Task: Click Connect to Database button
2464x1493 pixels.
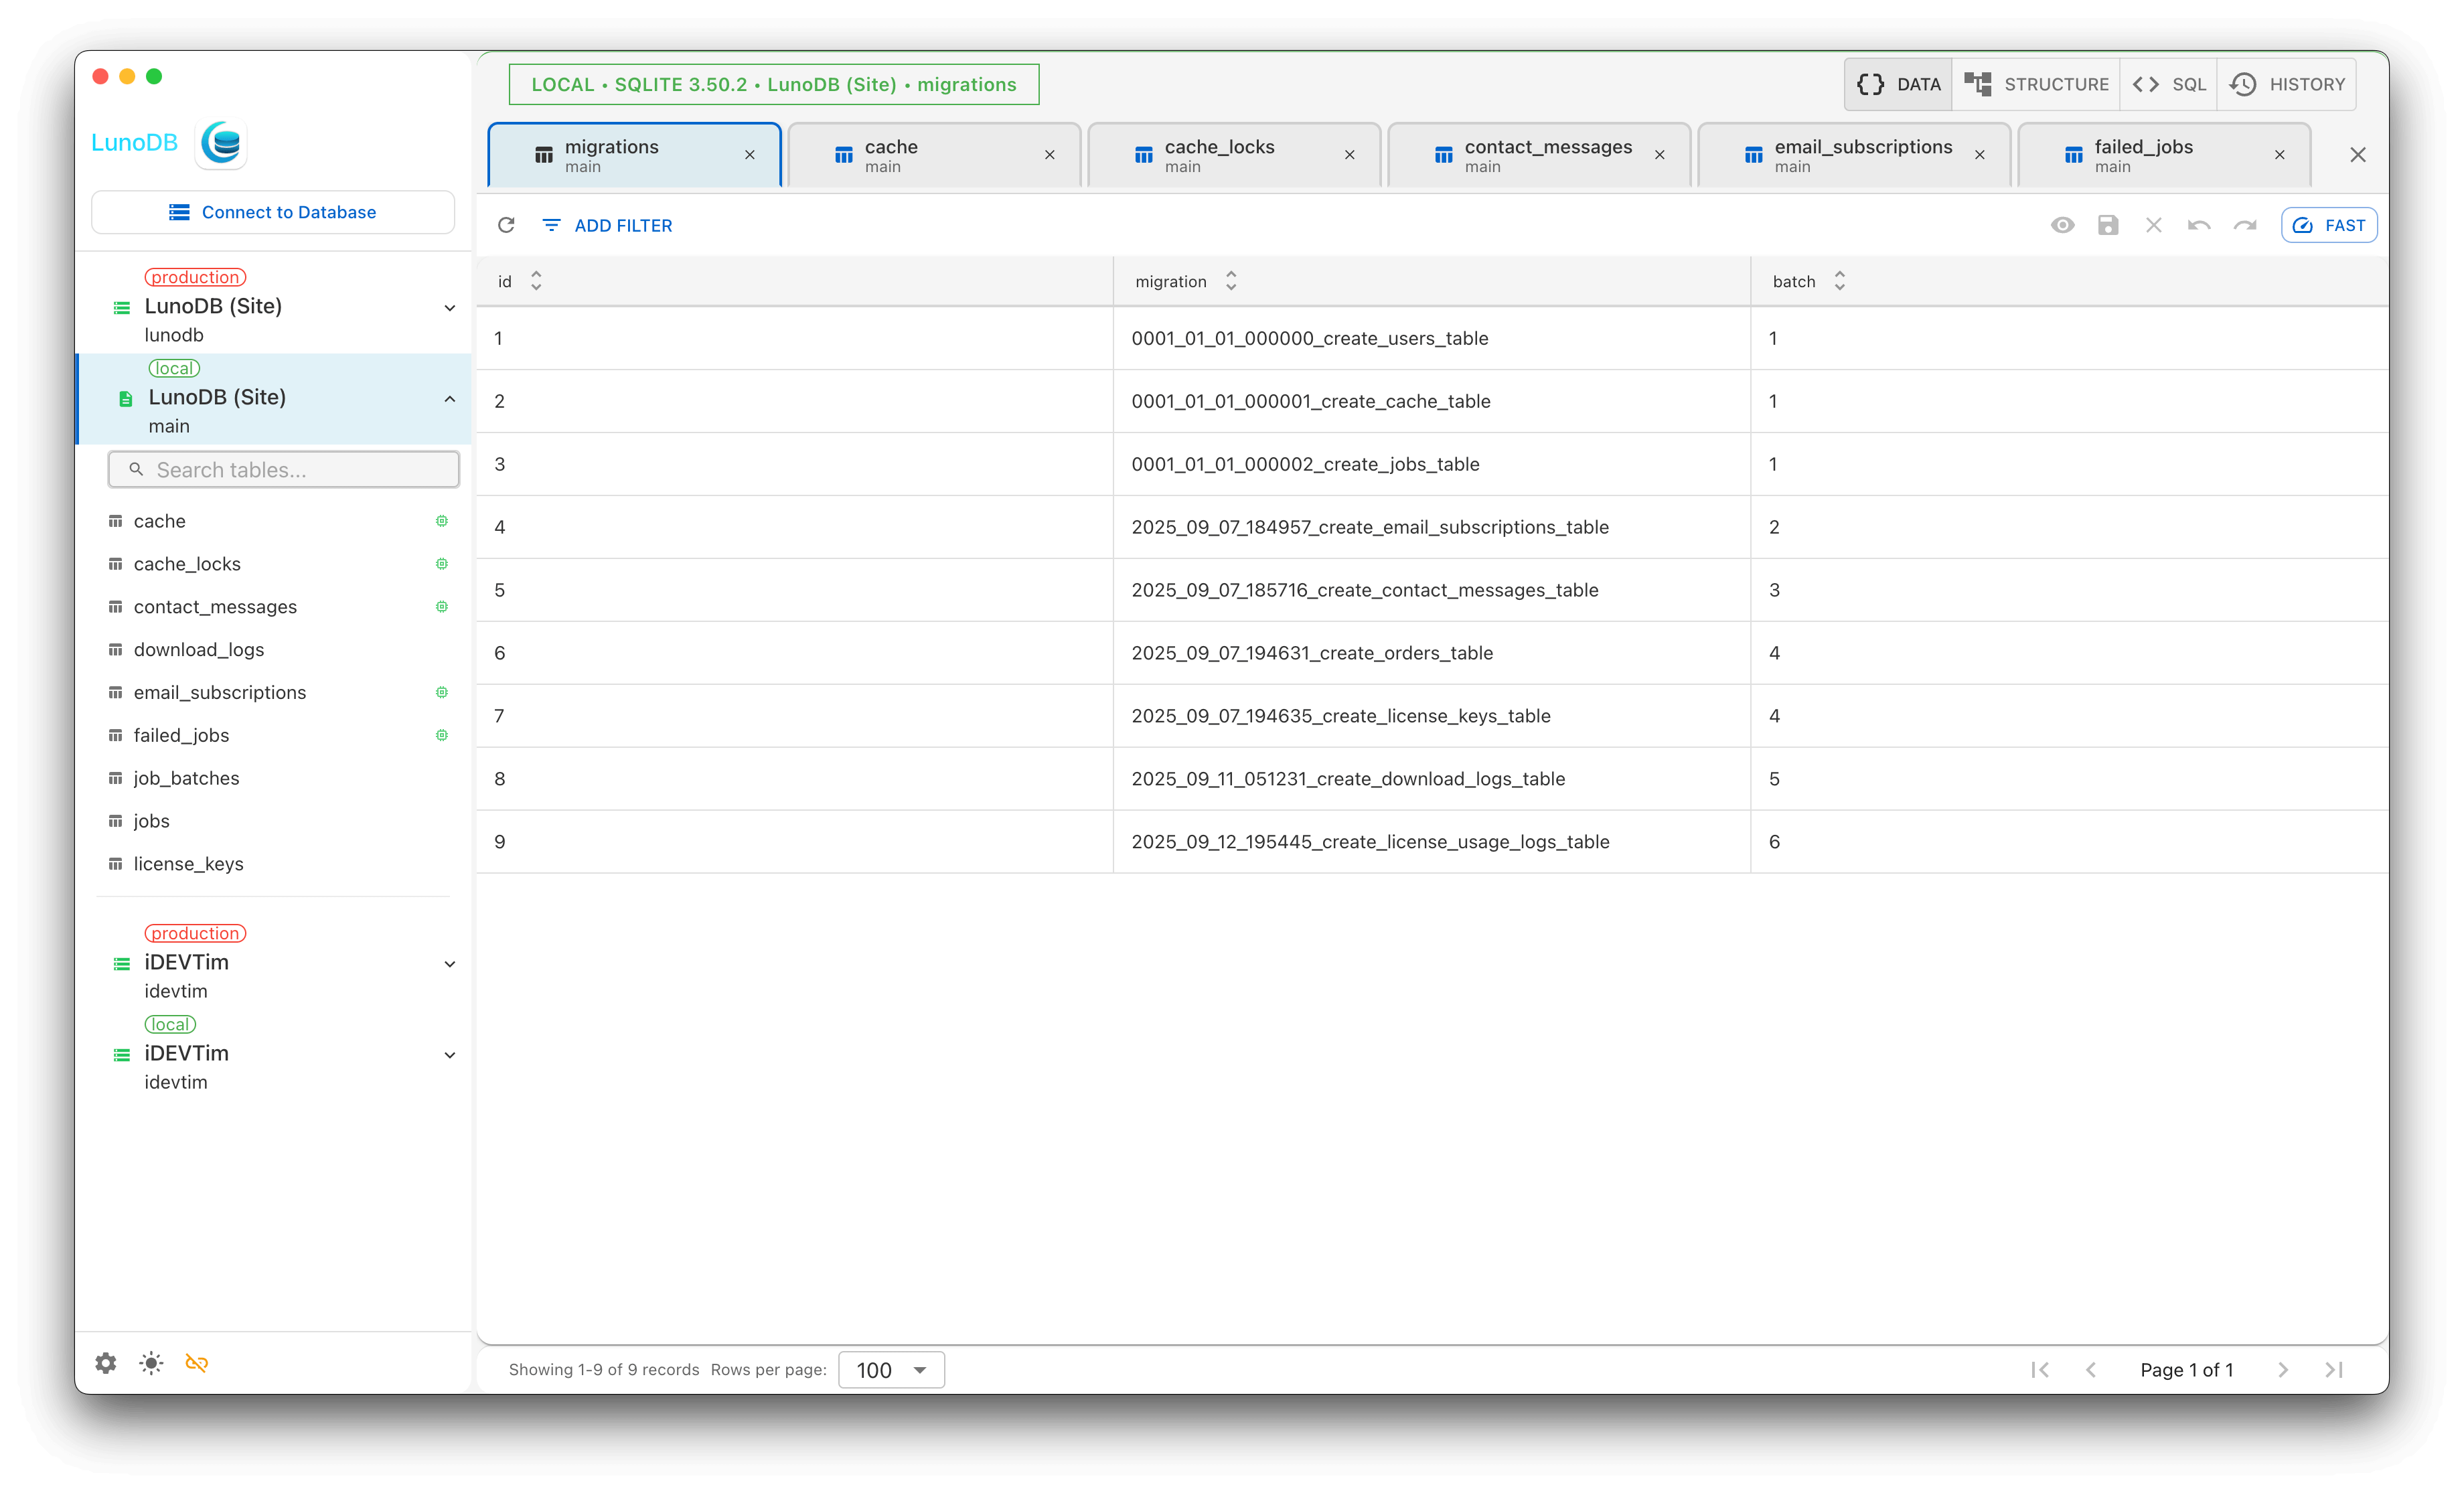Action: point(273,212)
